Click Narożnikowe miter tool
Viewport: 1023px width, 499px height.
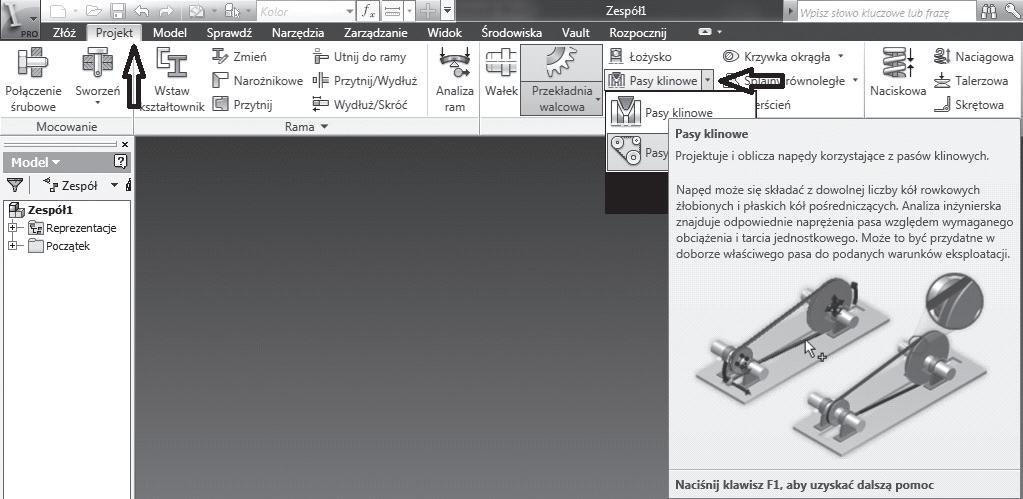point(258,81)
